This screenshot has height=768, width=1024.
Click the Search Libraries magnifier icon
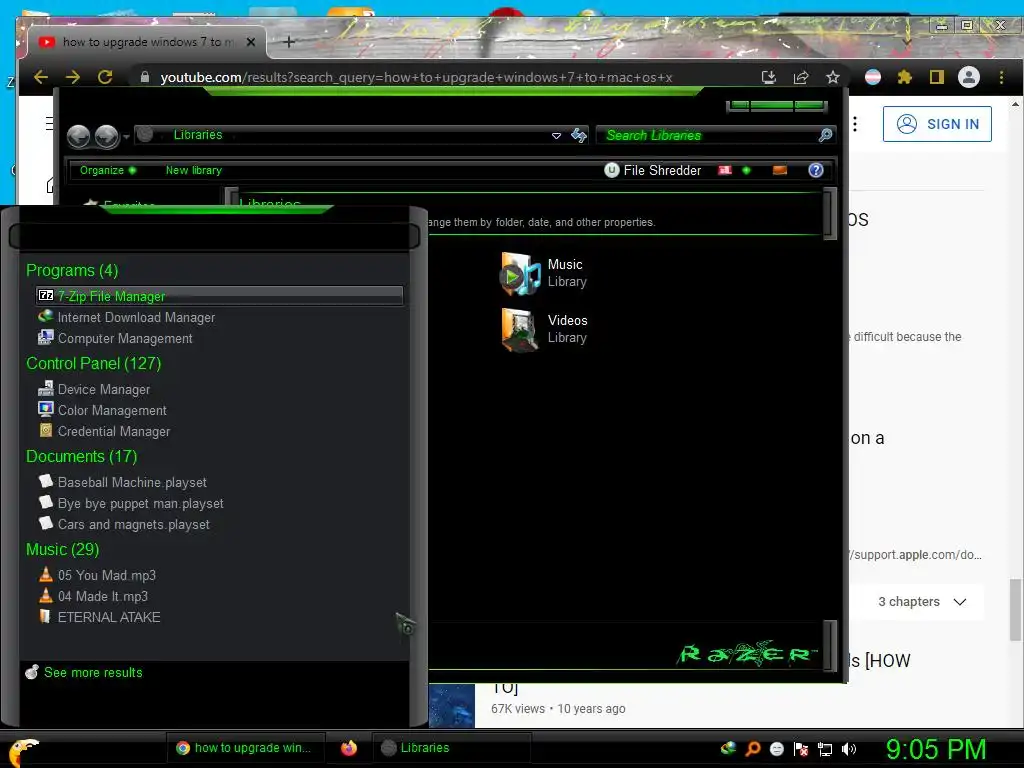click(x=825, y=135)
